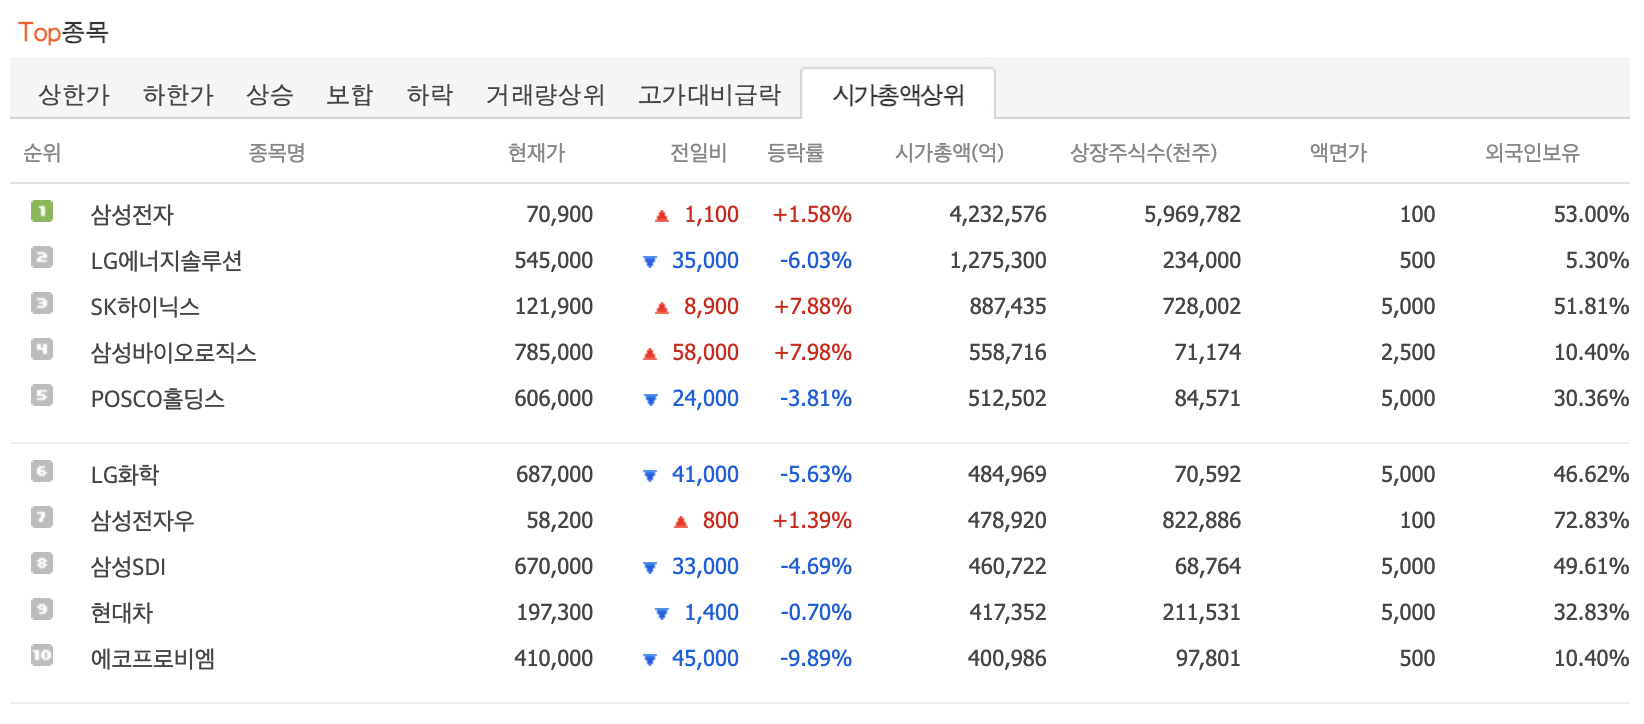Open the 현대차 stock link
This screenshot has width=1644, height=724.
click(x=121, y=613)
